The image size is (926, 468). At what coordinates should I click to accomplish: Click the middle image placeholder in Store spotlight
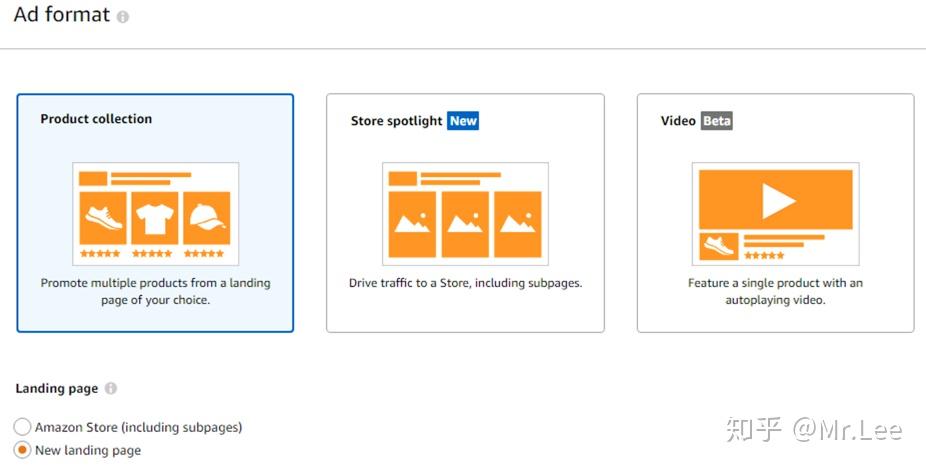tap(465, 223)
